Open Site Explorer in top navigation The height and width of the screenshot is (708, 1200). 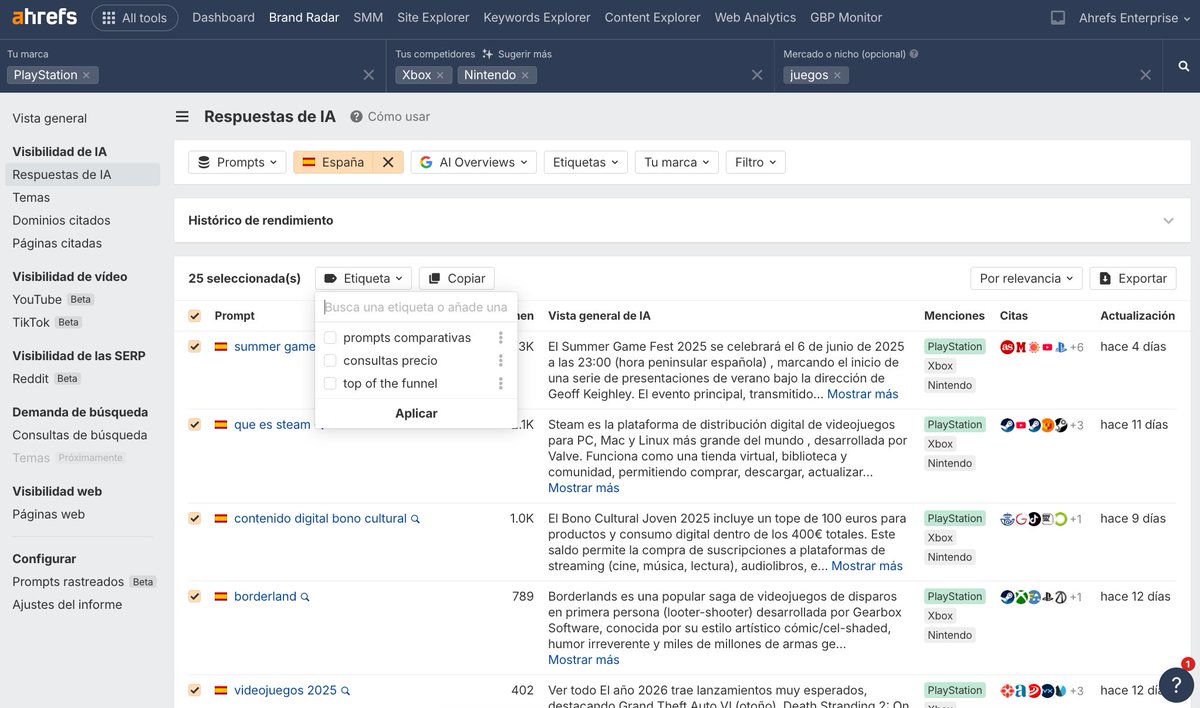[433, 18]
